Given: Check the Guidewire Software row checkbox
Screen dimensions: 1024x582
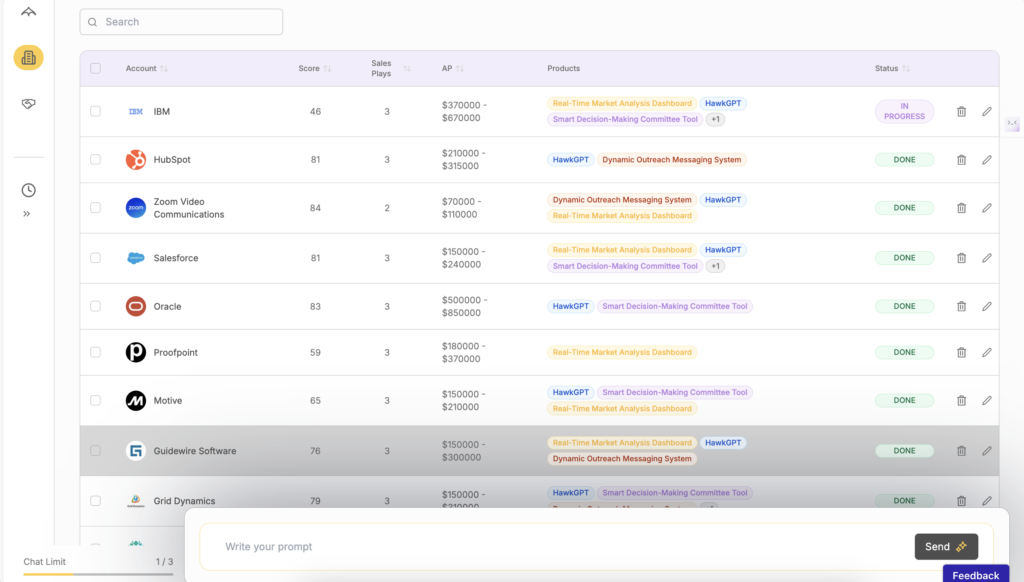Looking at the screenshot, I should (x=95, y=451).
